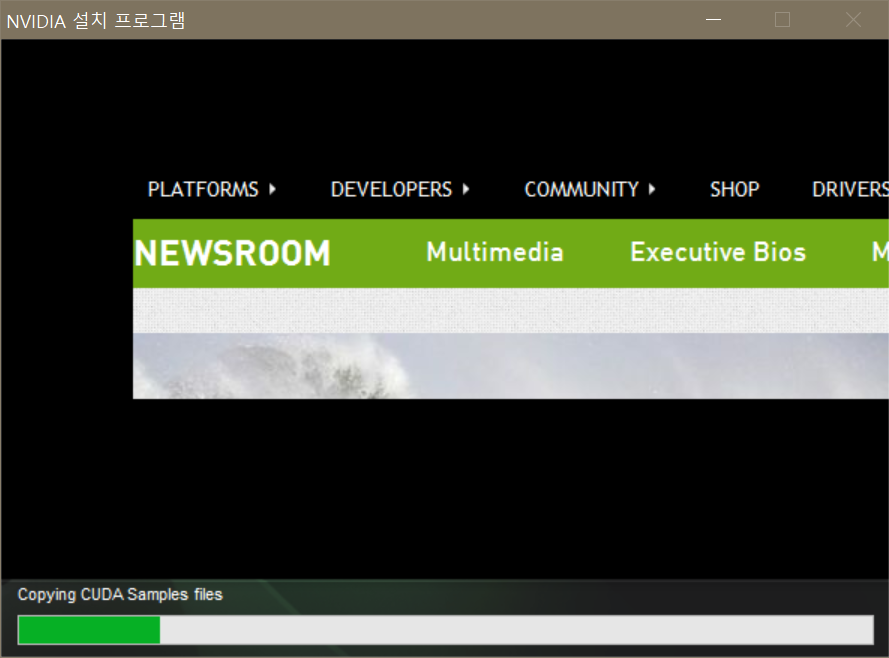Close the NVIDIA installer window

pyautogui.click(x=853, y=20)
